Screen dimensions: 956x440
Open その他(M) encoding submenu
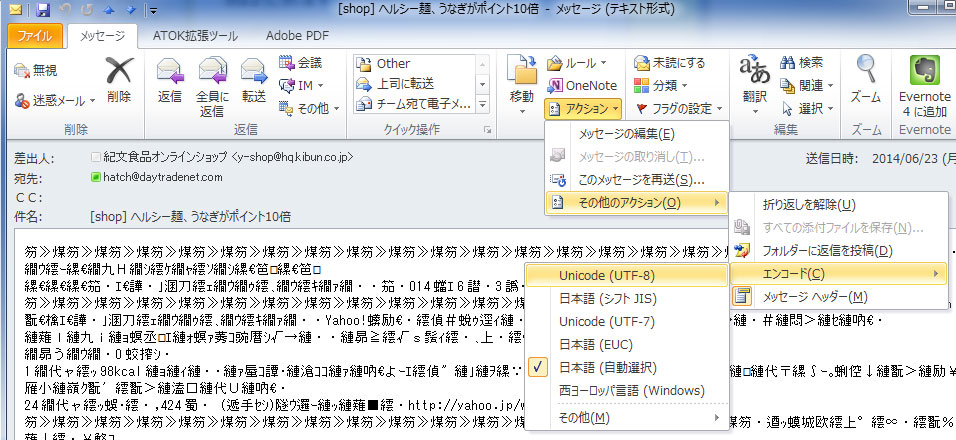coord(626,418)
